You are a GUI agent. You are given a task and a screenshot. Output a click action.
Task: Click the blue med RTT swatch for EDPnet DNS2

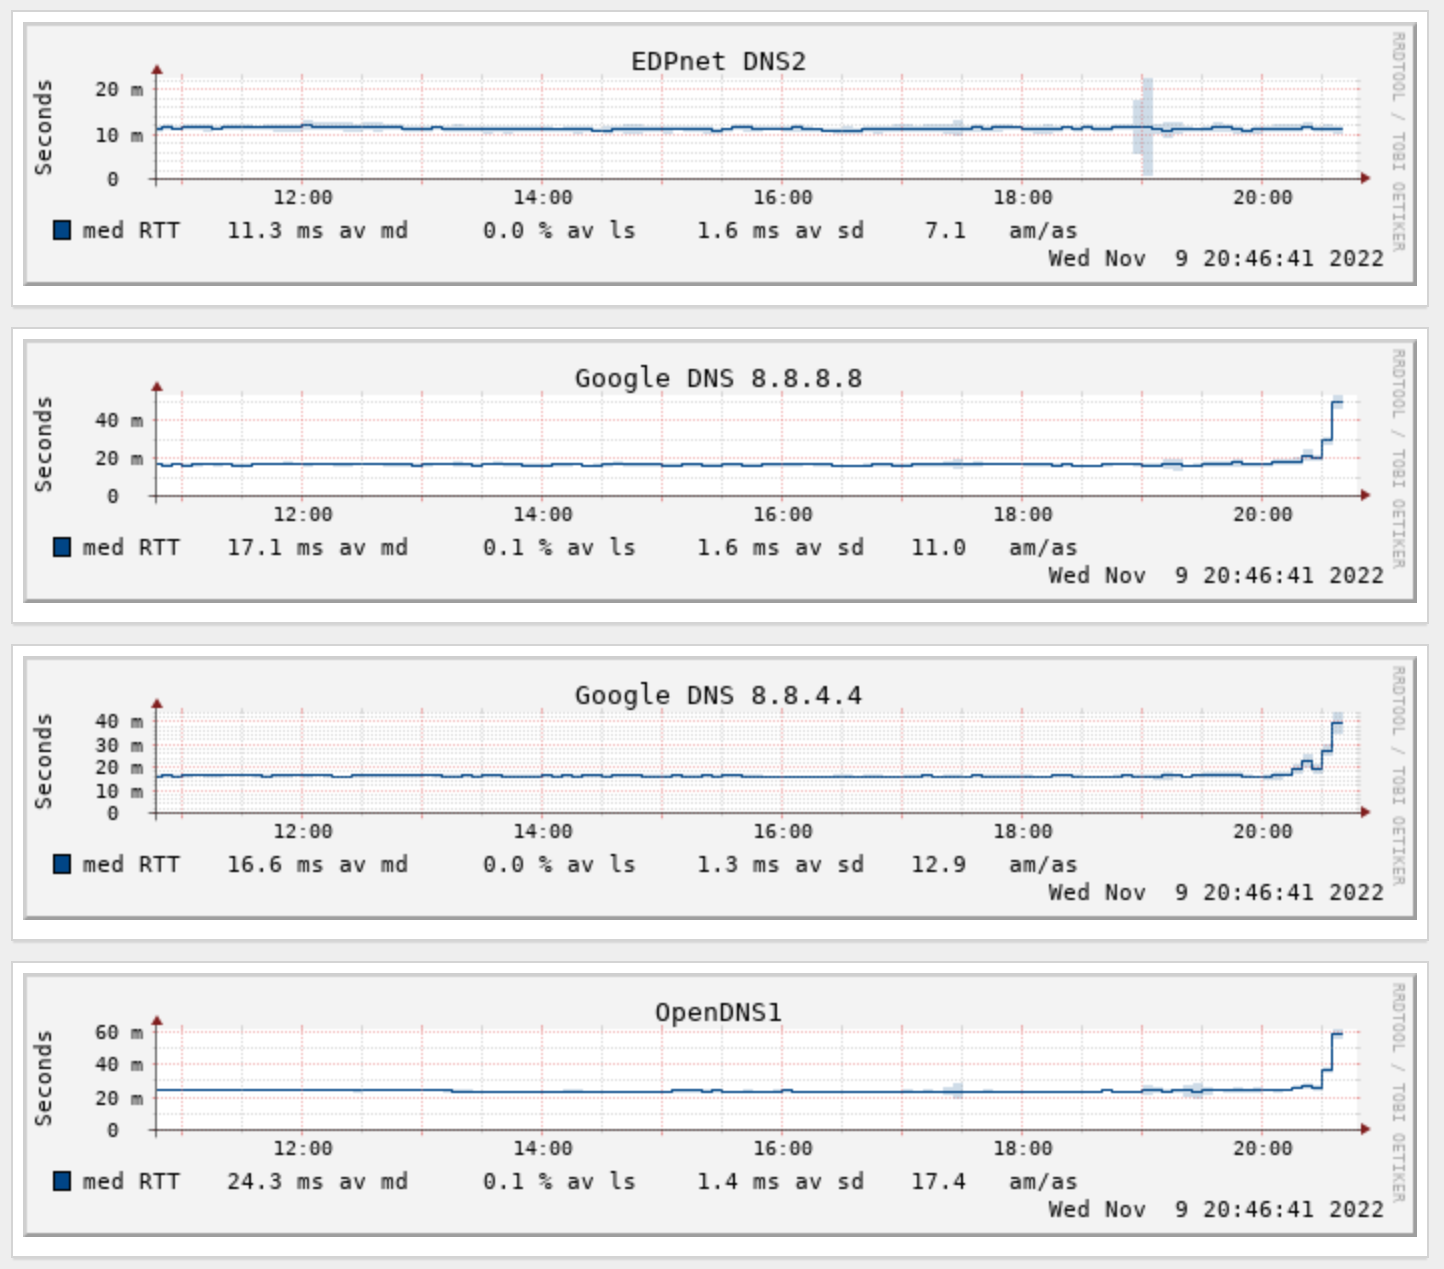pos(62,231)
